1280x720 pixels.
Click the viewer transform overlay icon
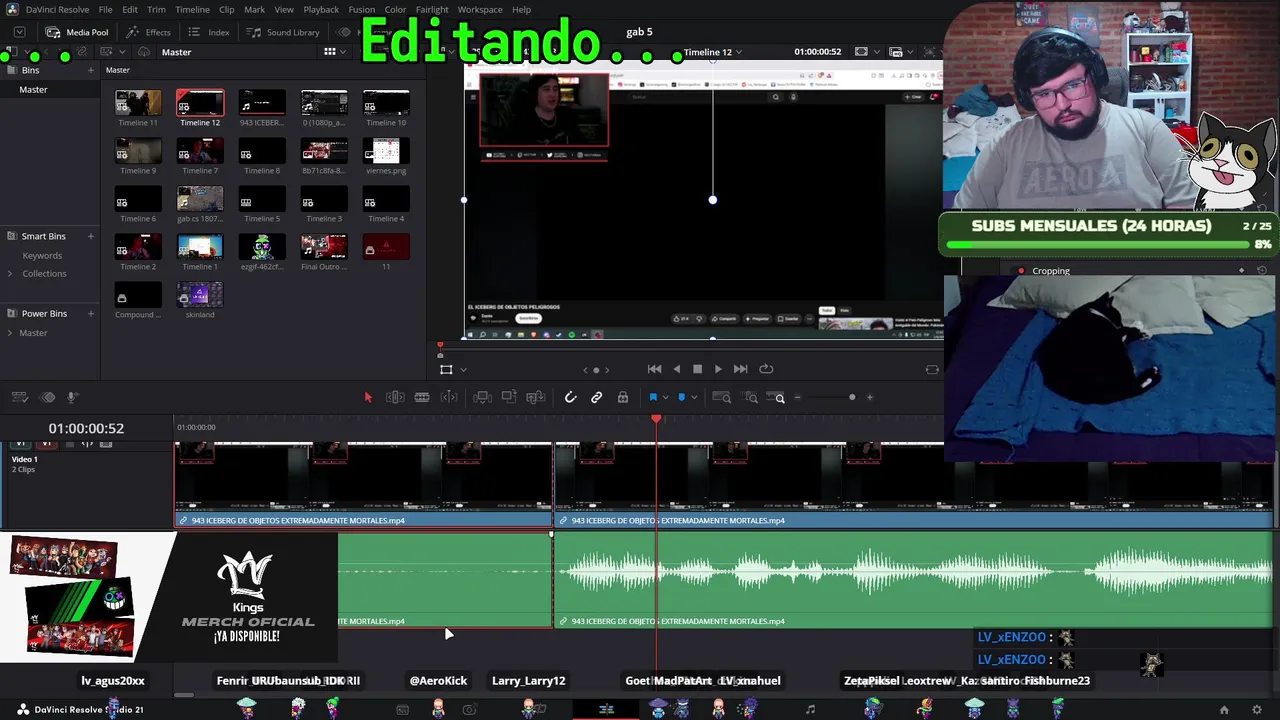(446, 370)
